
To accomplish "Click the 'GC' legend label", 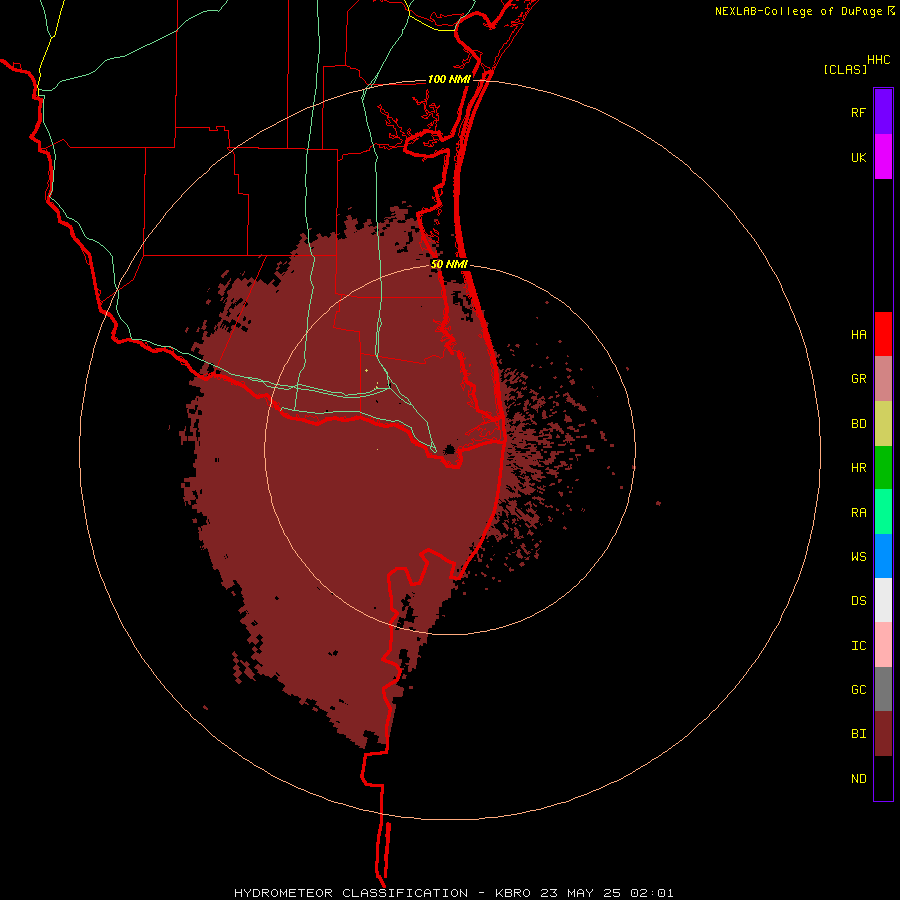I will pyautogui.click(x=858, y=689).
